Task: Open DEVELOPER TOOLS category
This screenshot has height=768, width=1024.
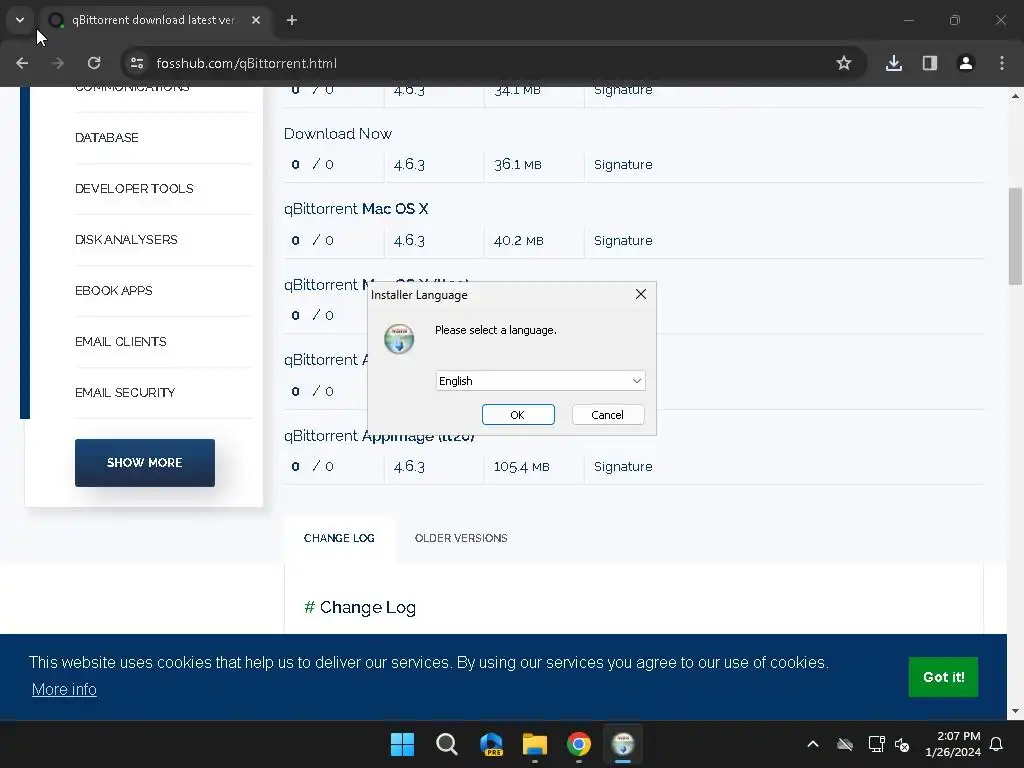Action: pos(134,189)
